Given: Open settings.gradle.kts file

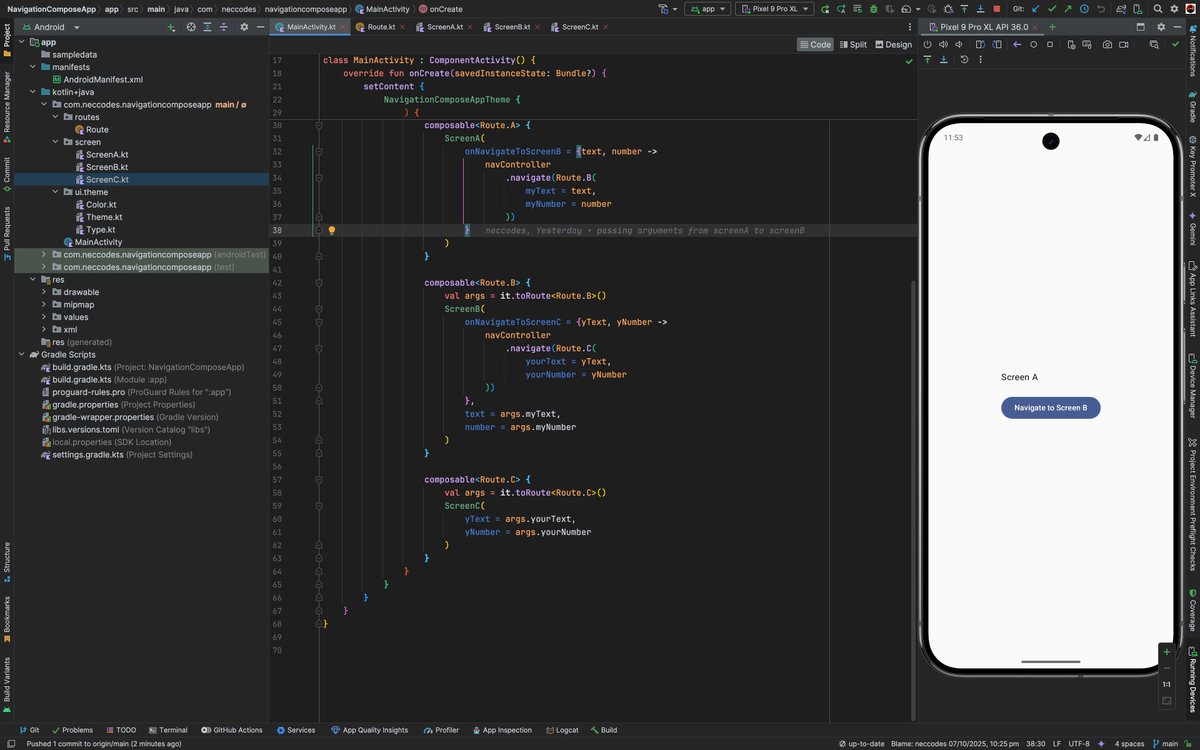Looking at the screenshot, I should pos(88,454).
